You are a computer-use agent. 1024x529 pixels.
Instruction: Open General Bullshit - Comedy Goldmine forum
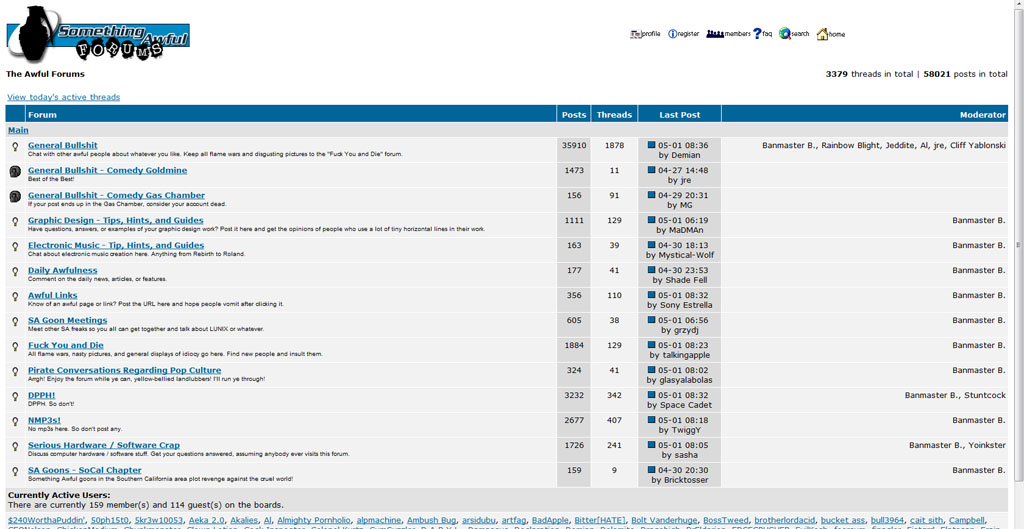tap(107, 170)
